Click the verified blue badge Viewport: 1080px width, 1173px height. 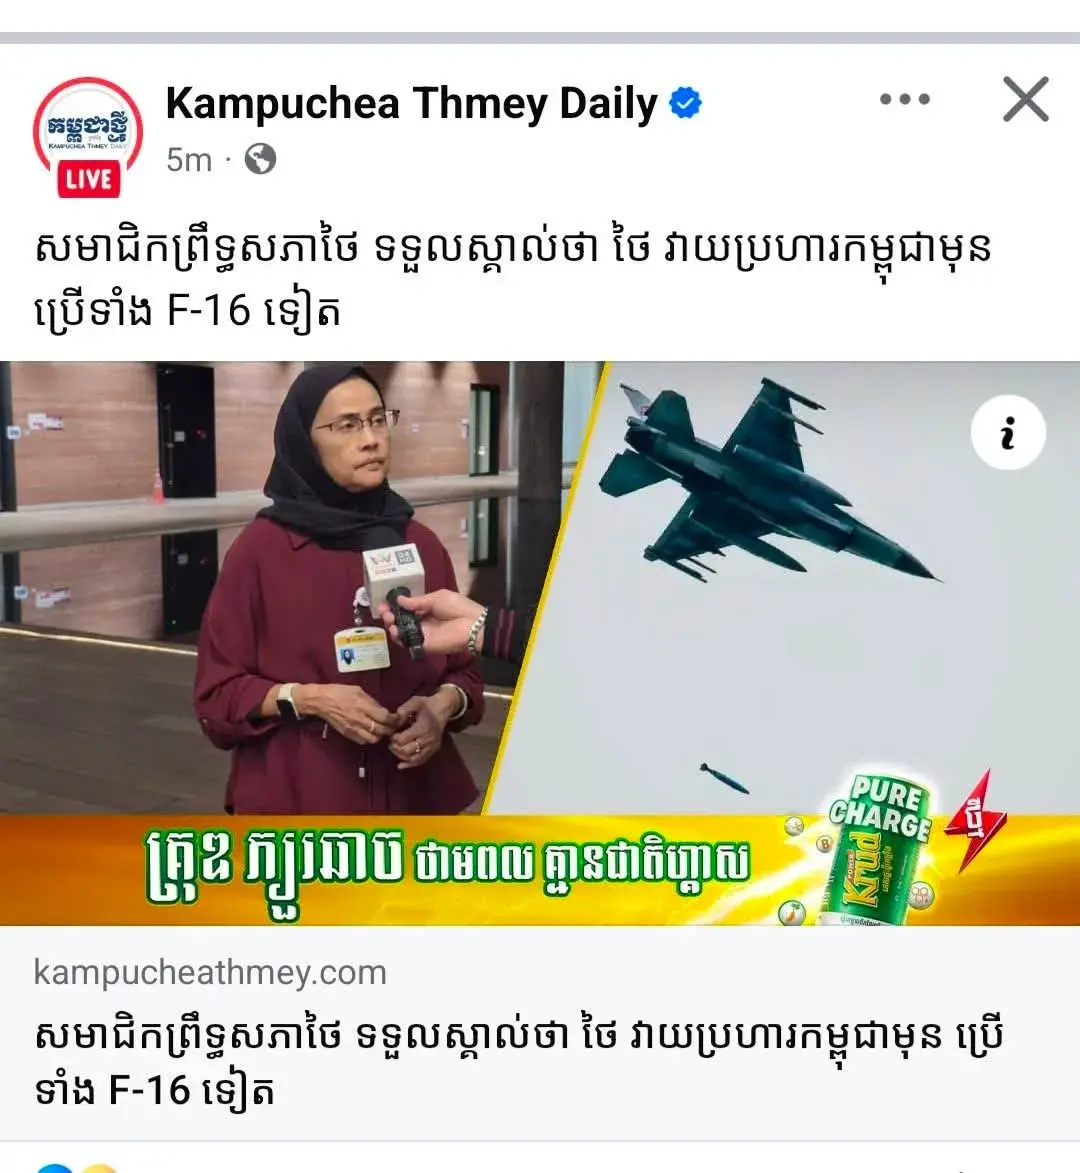685,102
